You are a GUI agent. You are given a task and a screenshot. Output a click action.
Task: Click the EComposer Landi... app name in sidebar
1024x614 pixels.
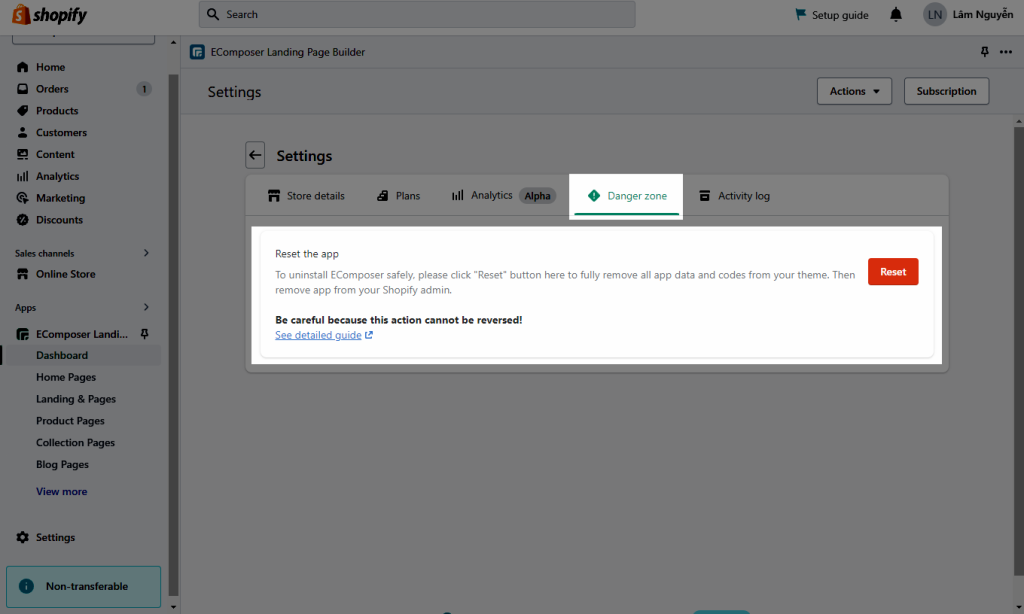[x=82, y=334]
